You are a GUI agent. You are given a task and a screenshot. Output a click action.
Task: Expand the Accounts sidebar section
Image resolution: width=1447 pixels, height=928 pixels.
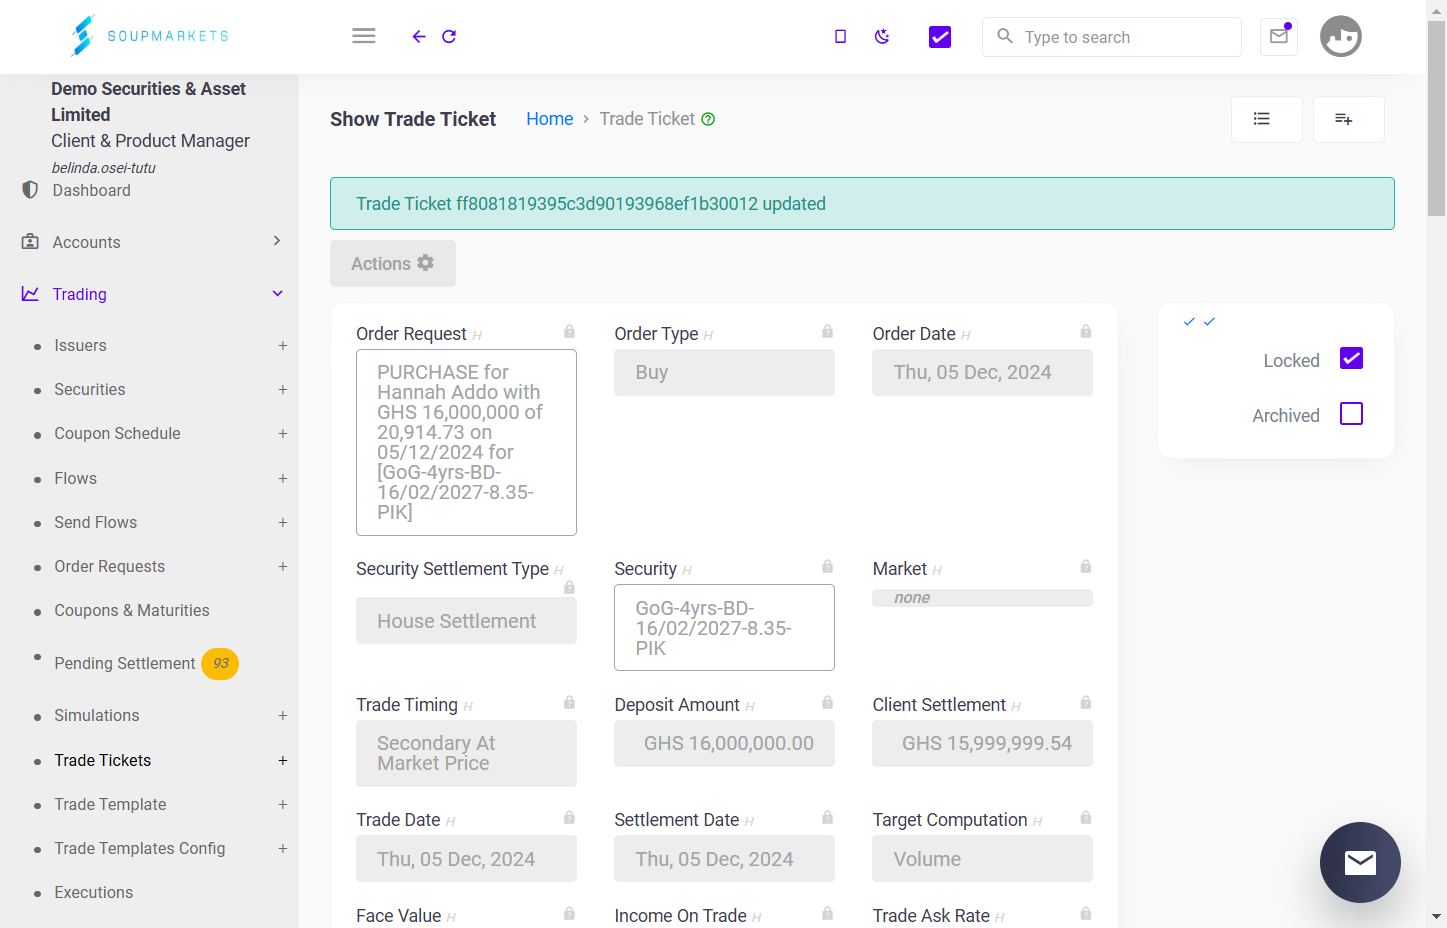(x=277, y=241)
